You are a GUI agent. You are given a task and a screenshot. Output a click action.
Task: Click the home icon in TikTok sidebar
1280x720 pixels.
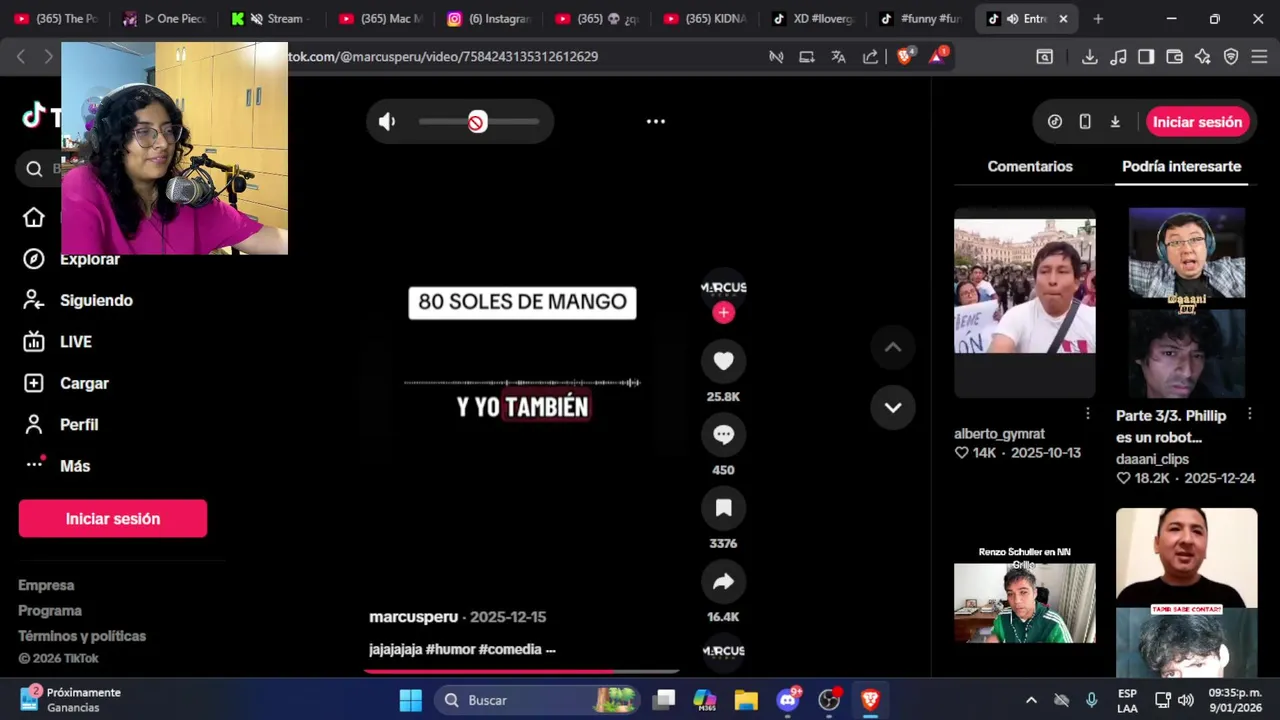click(34, 218)
